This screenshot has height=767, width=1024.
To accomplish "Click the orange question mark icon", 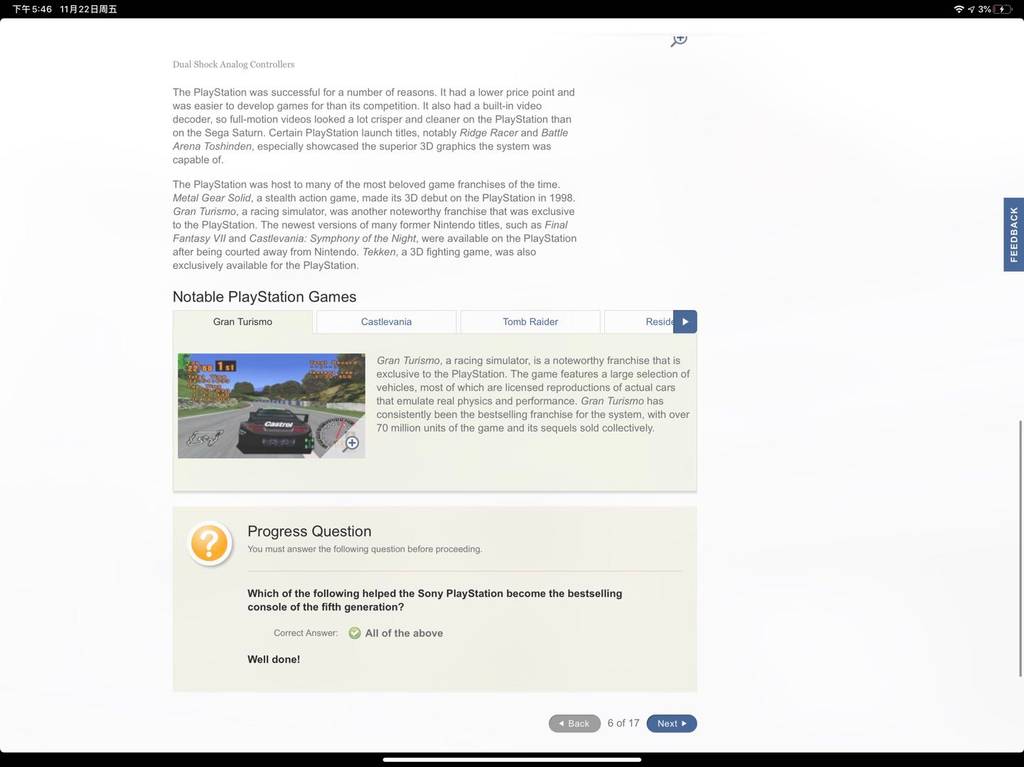I will pos(210,543).
